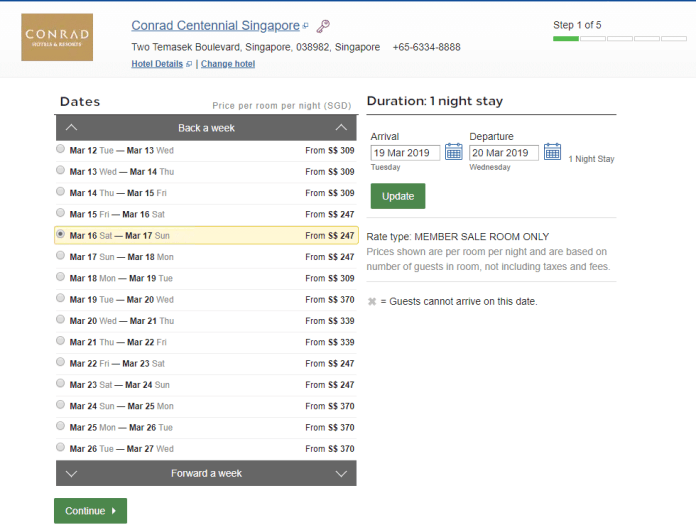696x530 pixels.
Task: Select the Mar 26 Tue – Mar 27 Wed radio button
Action: click(x=60, y=447)
